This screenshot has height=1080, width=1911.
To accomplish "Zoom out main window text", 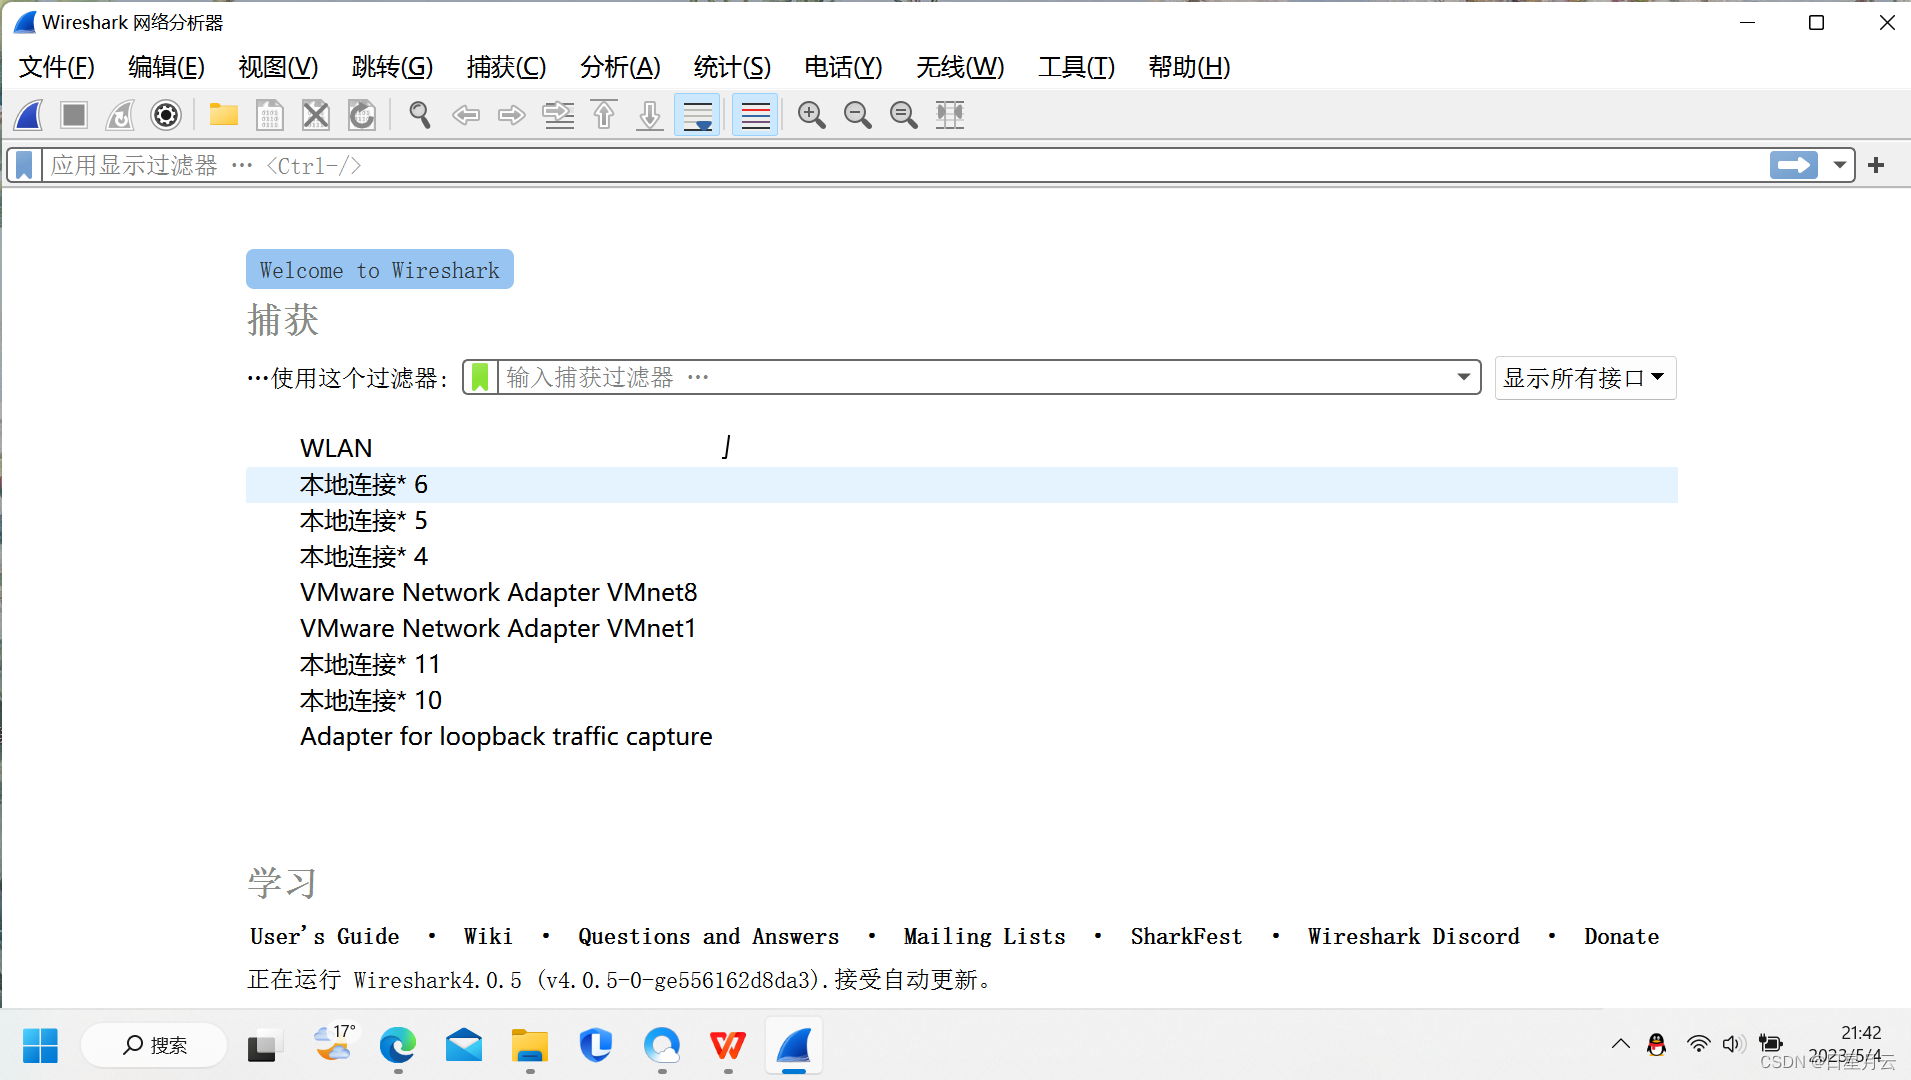I will point(858,115).
